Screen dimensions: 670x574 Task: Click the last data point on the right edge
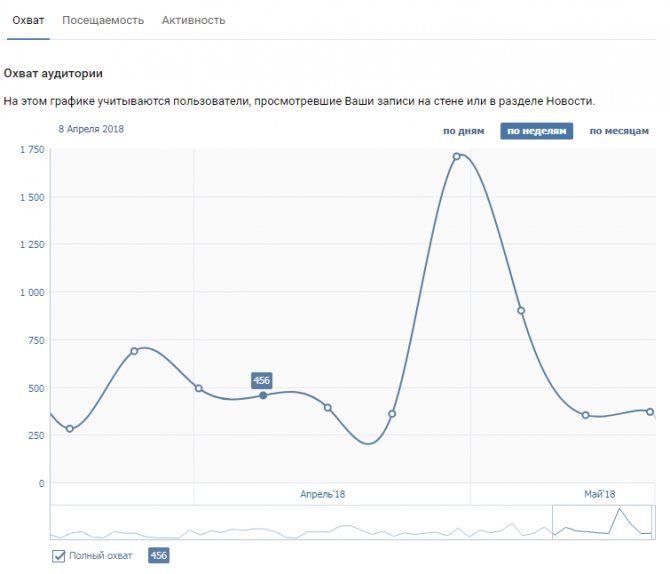point(650,412)
